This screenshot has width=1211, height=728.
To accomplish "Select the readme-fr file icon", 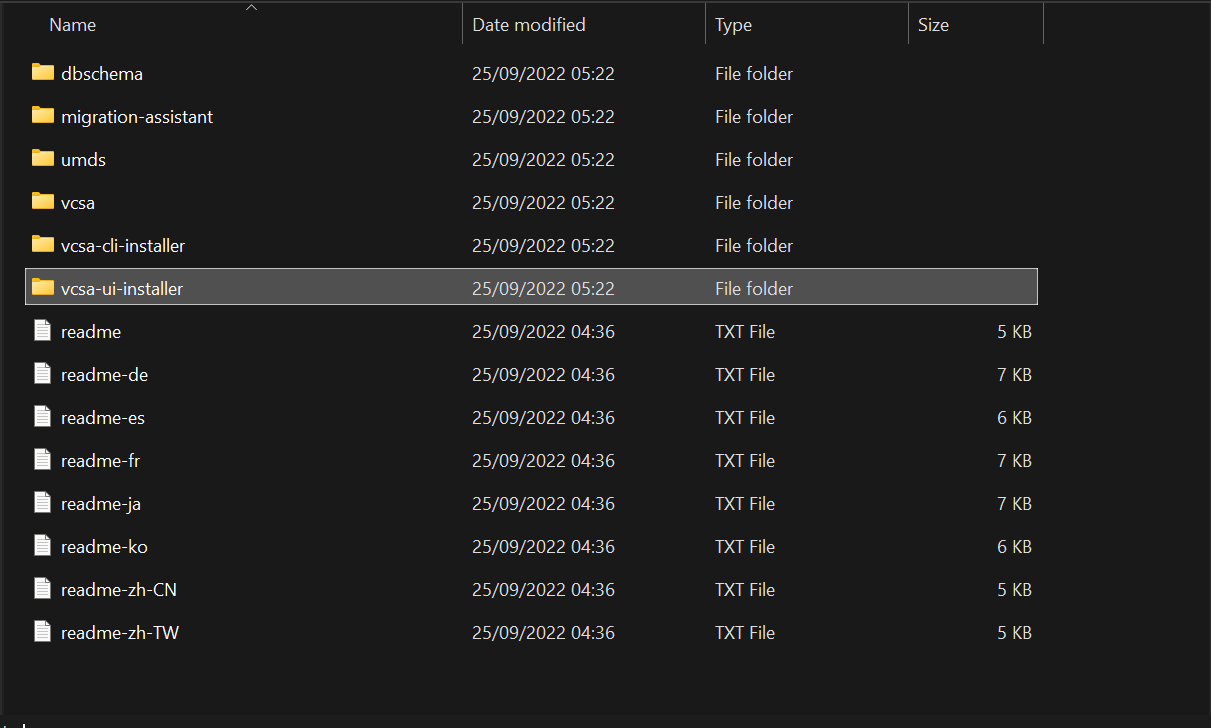I will (42, 459).
